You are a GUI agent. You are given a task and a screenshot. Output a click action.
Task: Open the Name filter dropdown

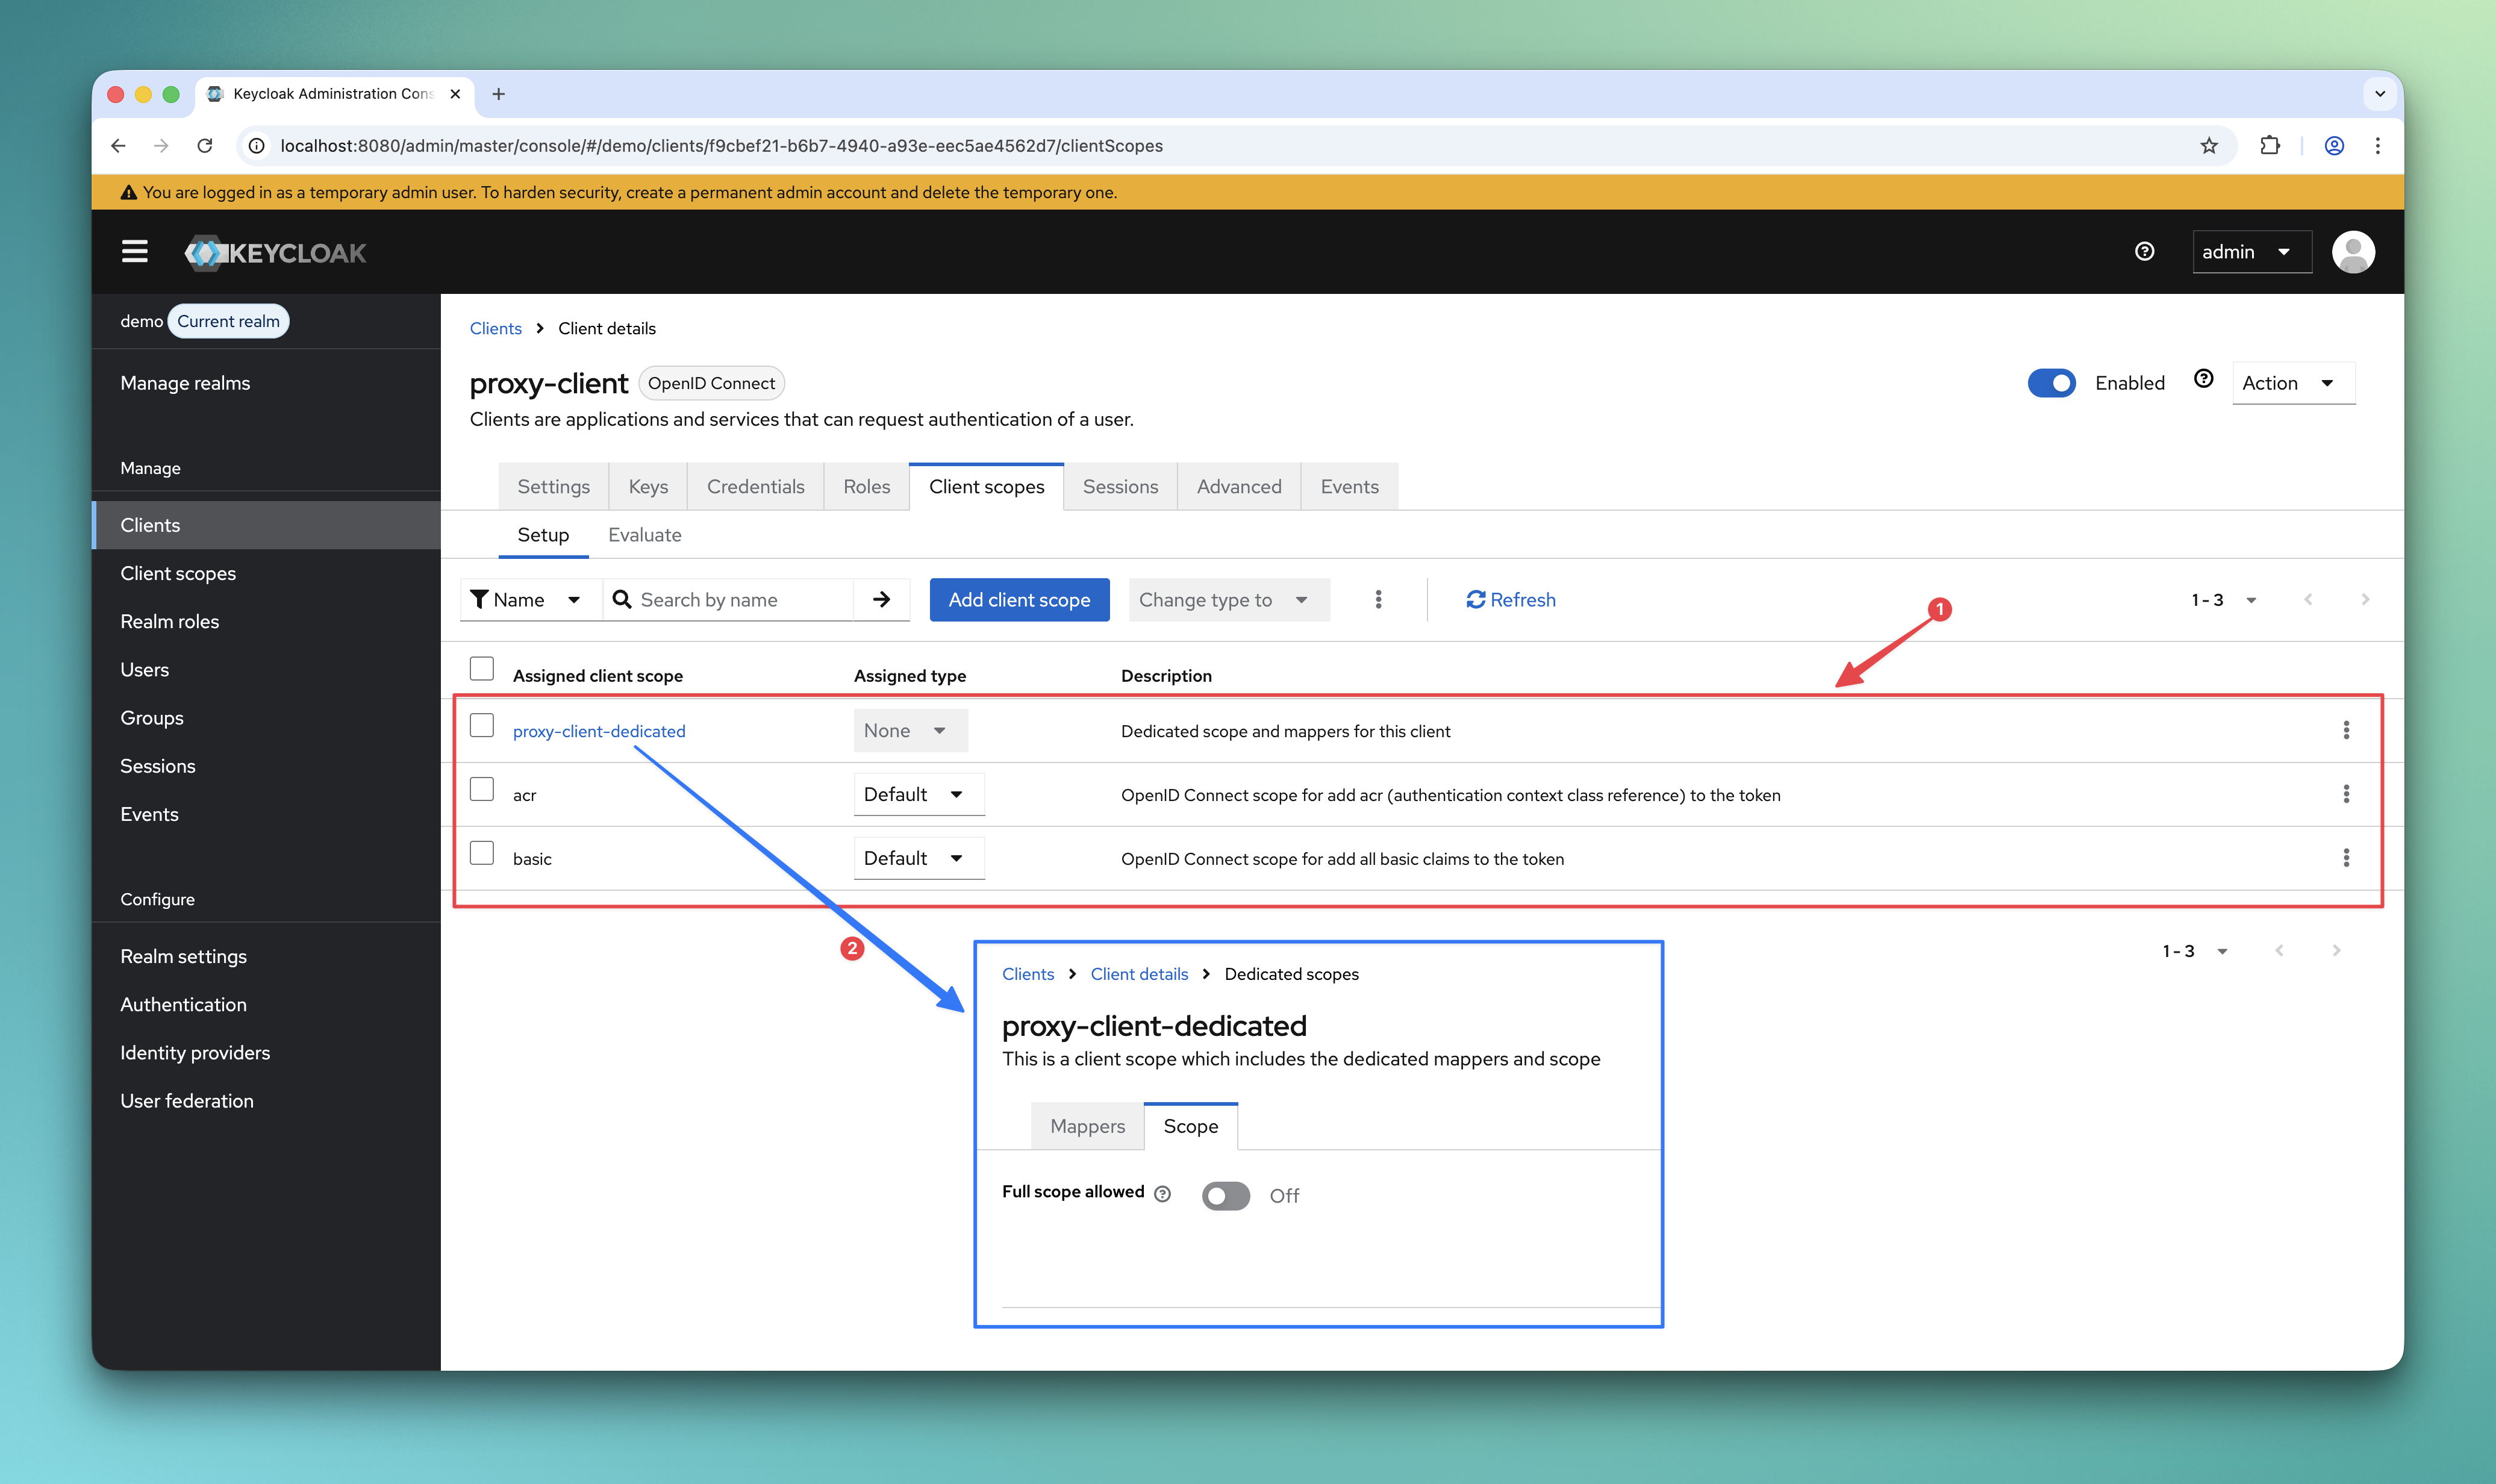coord(530,599)
